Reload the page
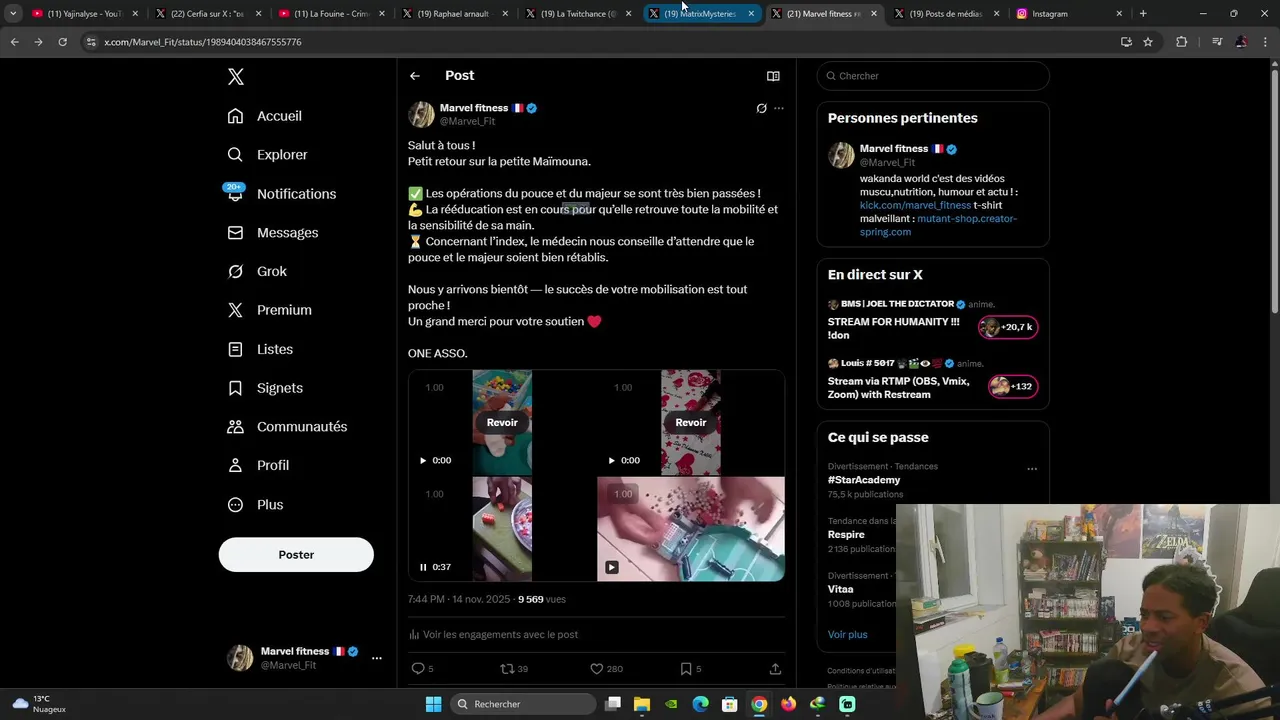Image resolution: width=1280 pixels, height=720 pixels. (62, 42)
